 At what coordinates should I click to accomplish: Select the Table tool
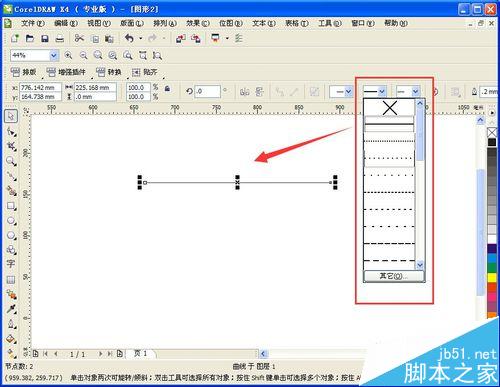pyautogui.click(x=11, y=280)
